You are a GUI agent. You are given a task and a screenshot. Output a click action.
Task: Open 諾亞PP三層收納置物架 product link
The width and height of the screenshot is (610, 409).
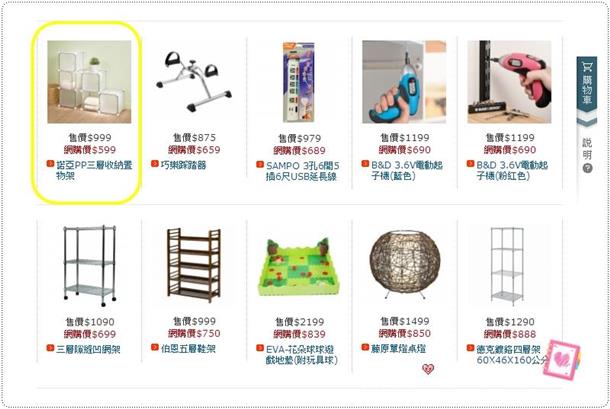[94, 170]
